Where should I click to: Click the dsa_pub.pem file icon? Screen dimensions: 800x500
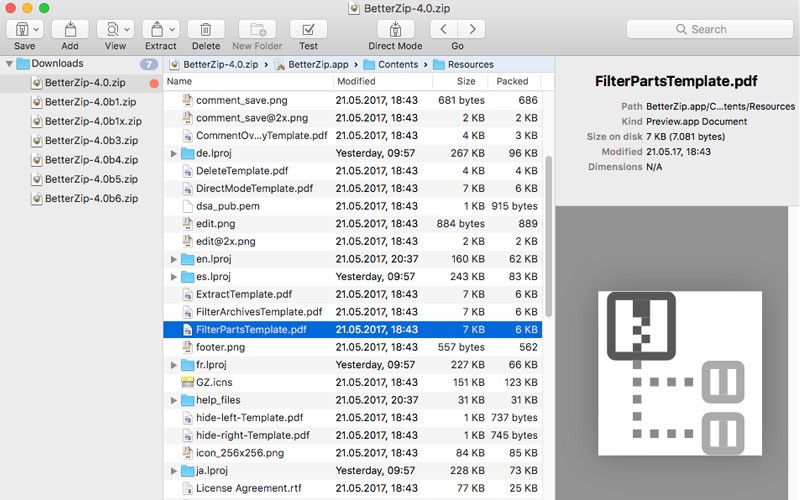[x=187, y=206]
